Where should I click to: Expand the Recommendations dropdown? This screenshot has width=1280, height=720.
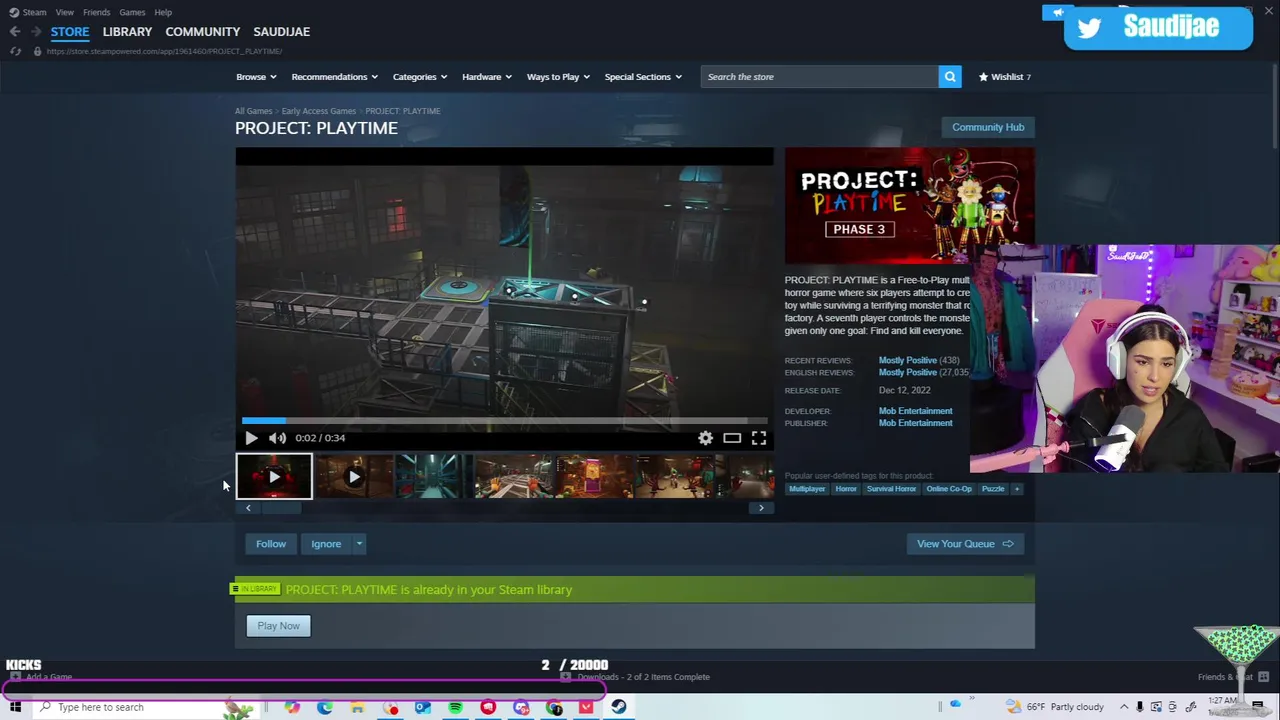[x=334, y=77]
